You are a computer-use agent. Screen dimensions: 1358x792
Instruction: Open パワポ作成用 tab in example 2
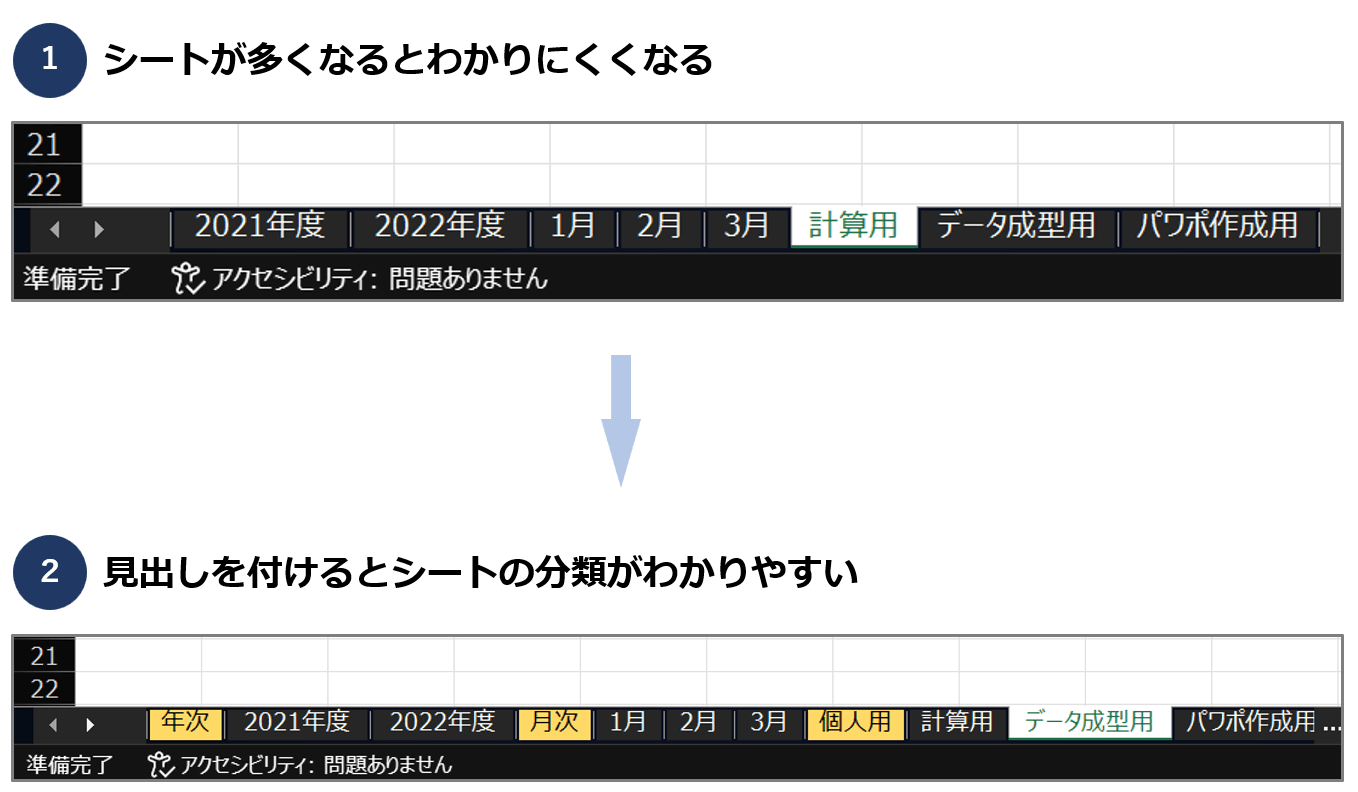click(x=1249, y=722)
